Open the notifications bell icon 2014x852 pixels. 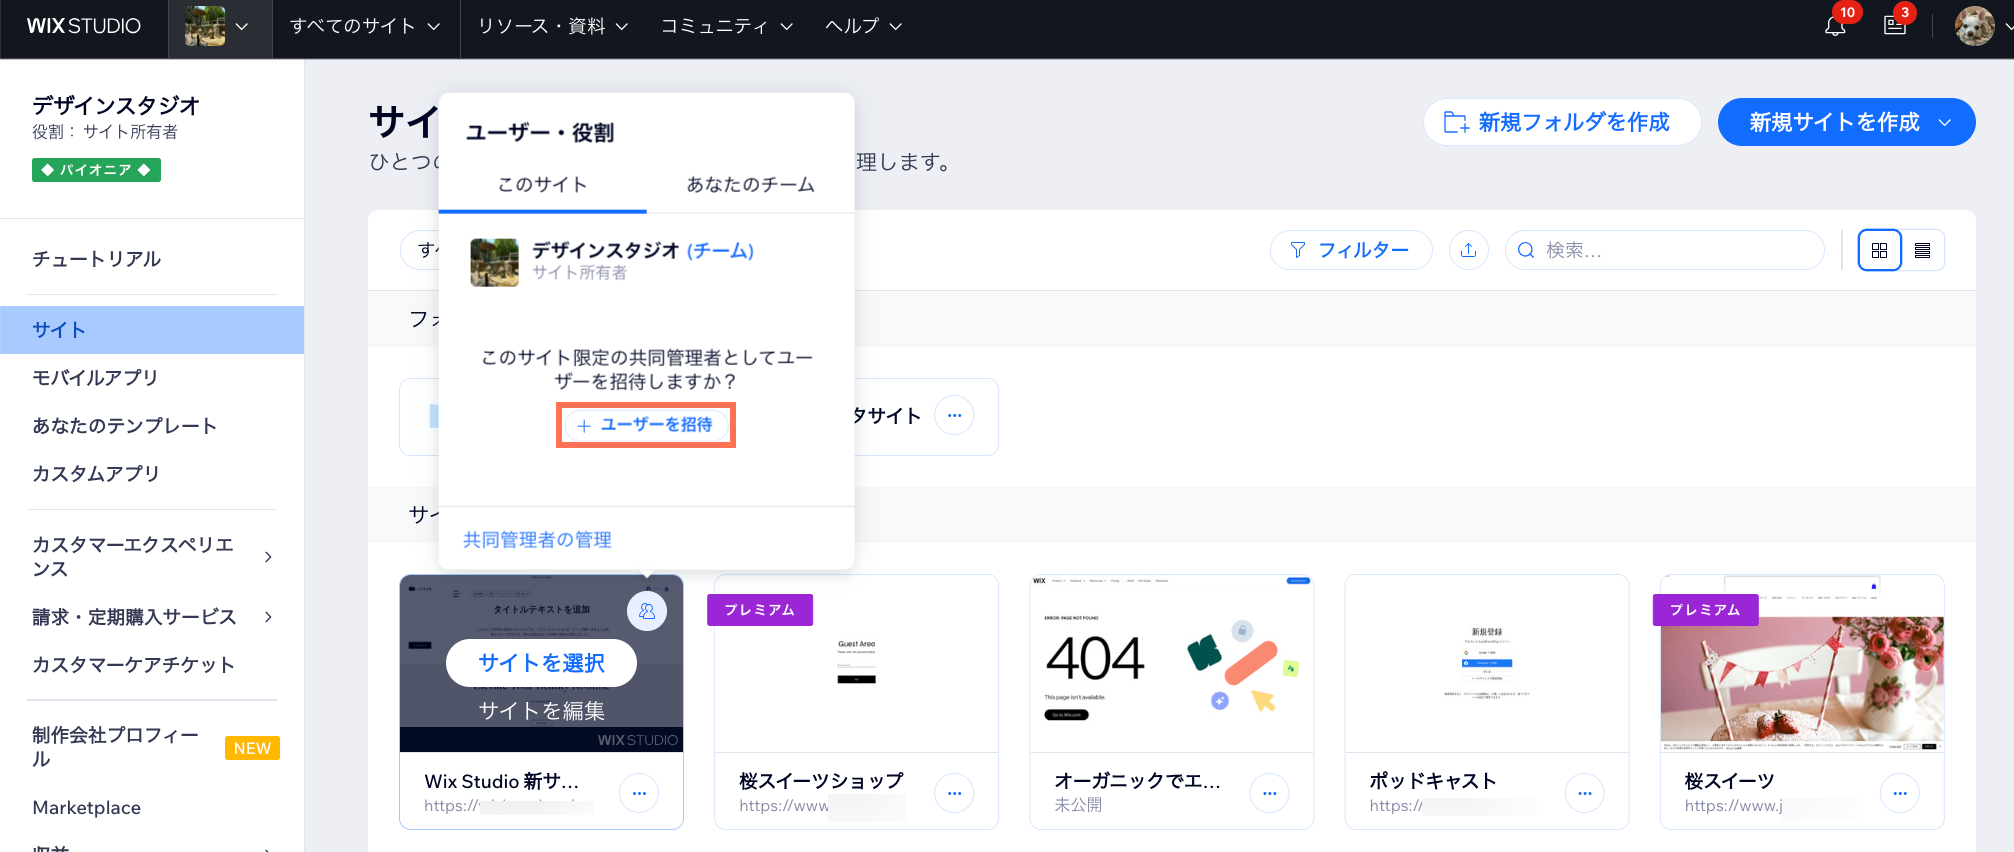(1834, 27)
